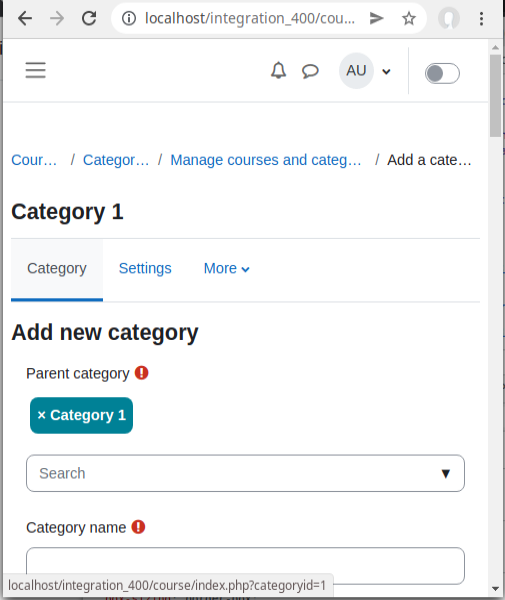Open the notifications bell
The image size is (505, 600).
click(x=279, y=70)
